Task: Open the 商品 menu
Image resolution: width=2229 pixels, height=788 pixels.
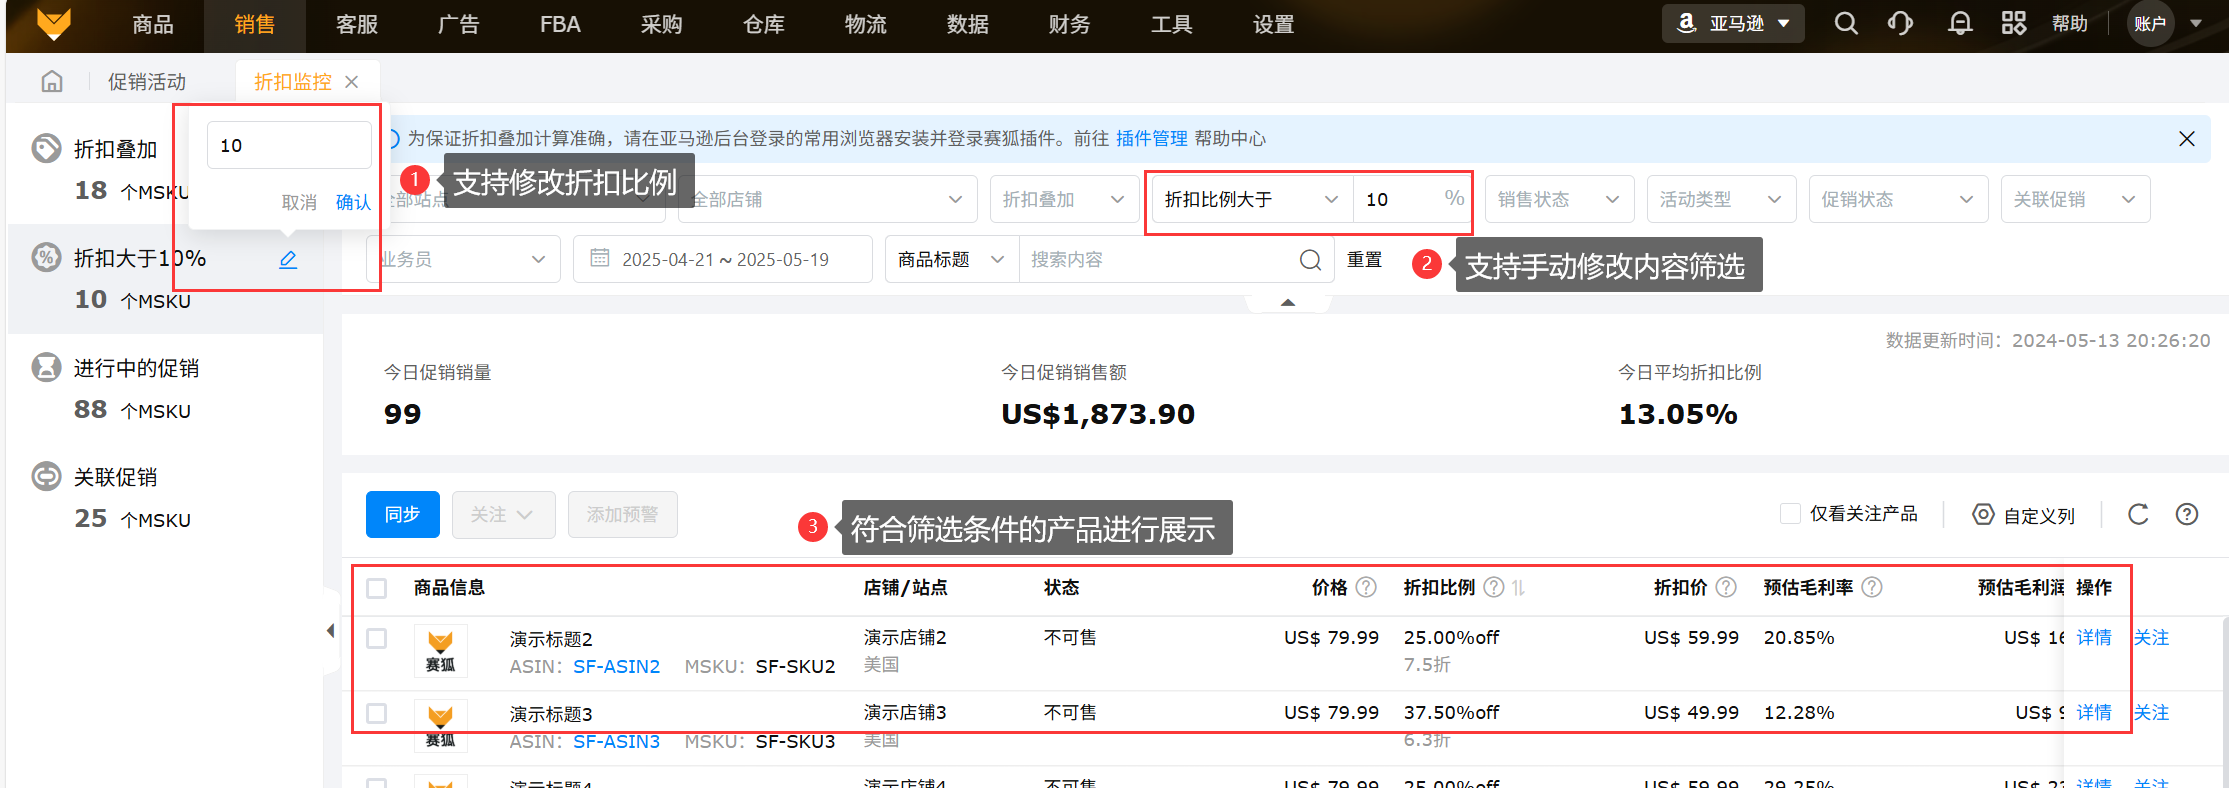Action: click(153, 24)
